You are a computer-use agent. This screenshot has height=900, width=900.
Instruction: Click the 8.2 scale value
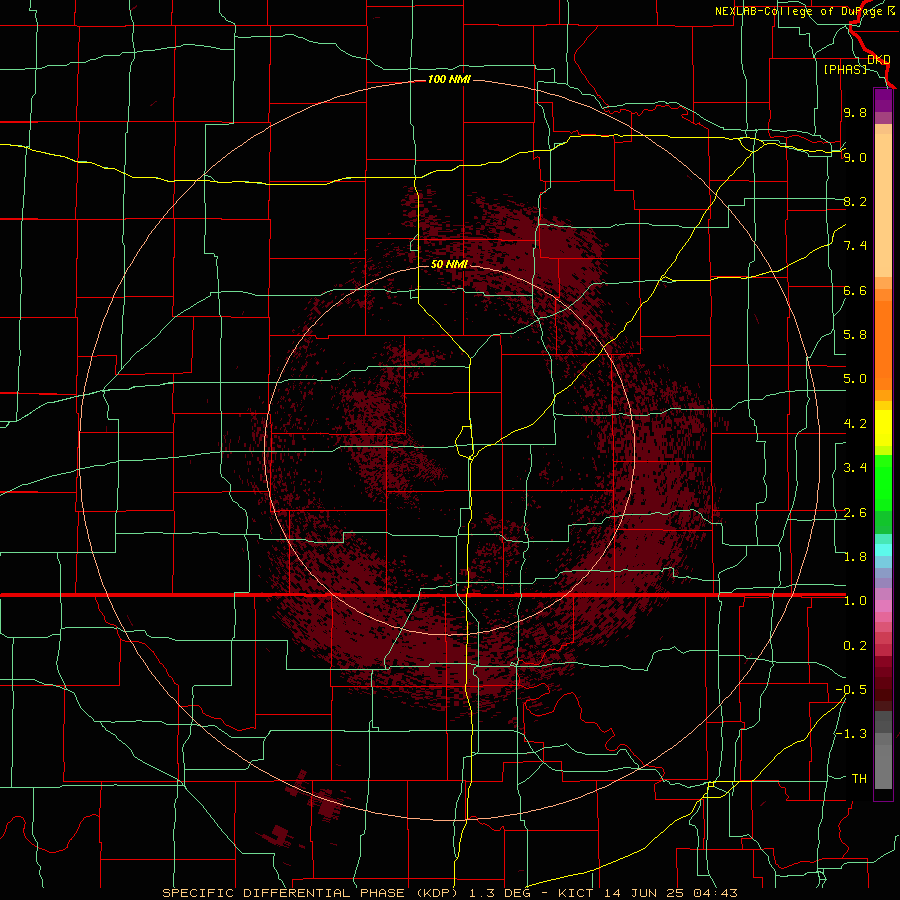pyautogui.click(x=855, y=201)
